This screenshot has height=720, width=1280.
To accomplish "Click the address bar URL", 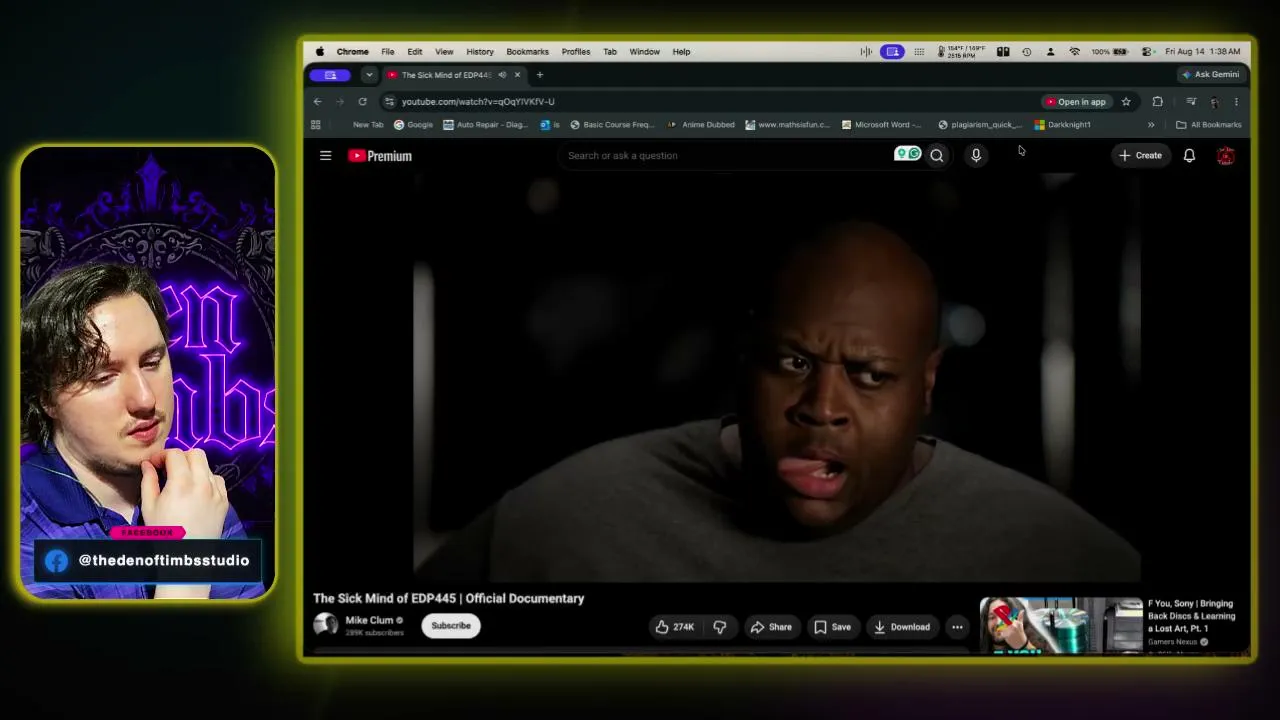I will point(478,101).
